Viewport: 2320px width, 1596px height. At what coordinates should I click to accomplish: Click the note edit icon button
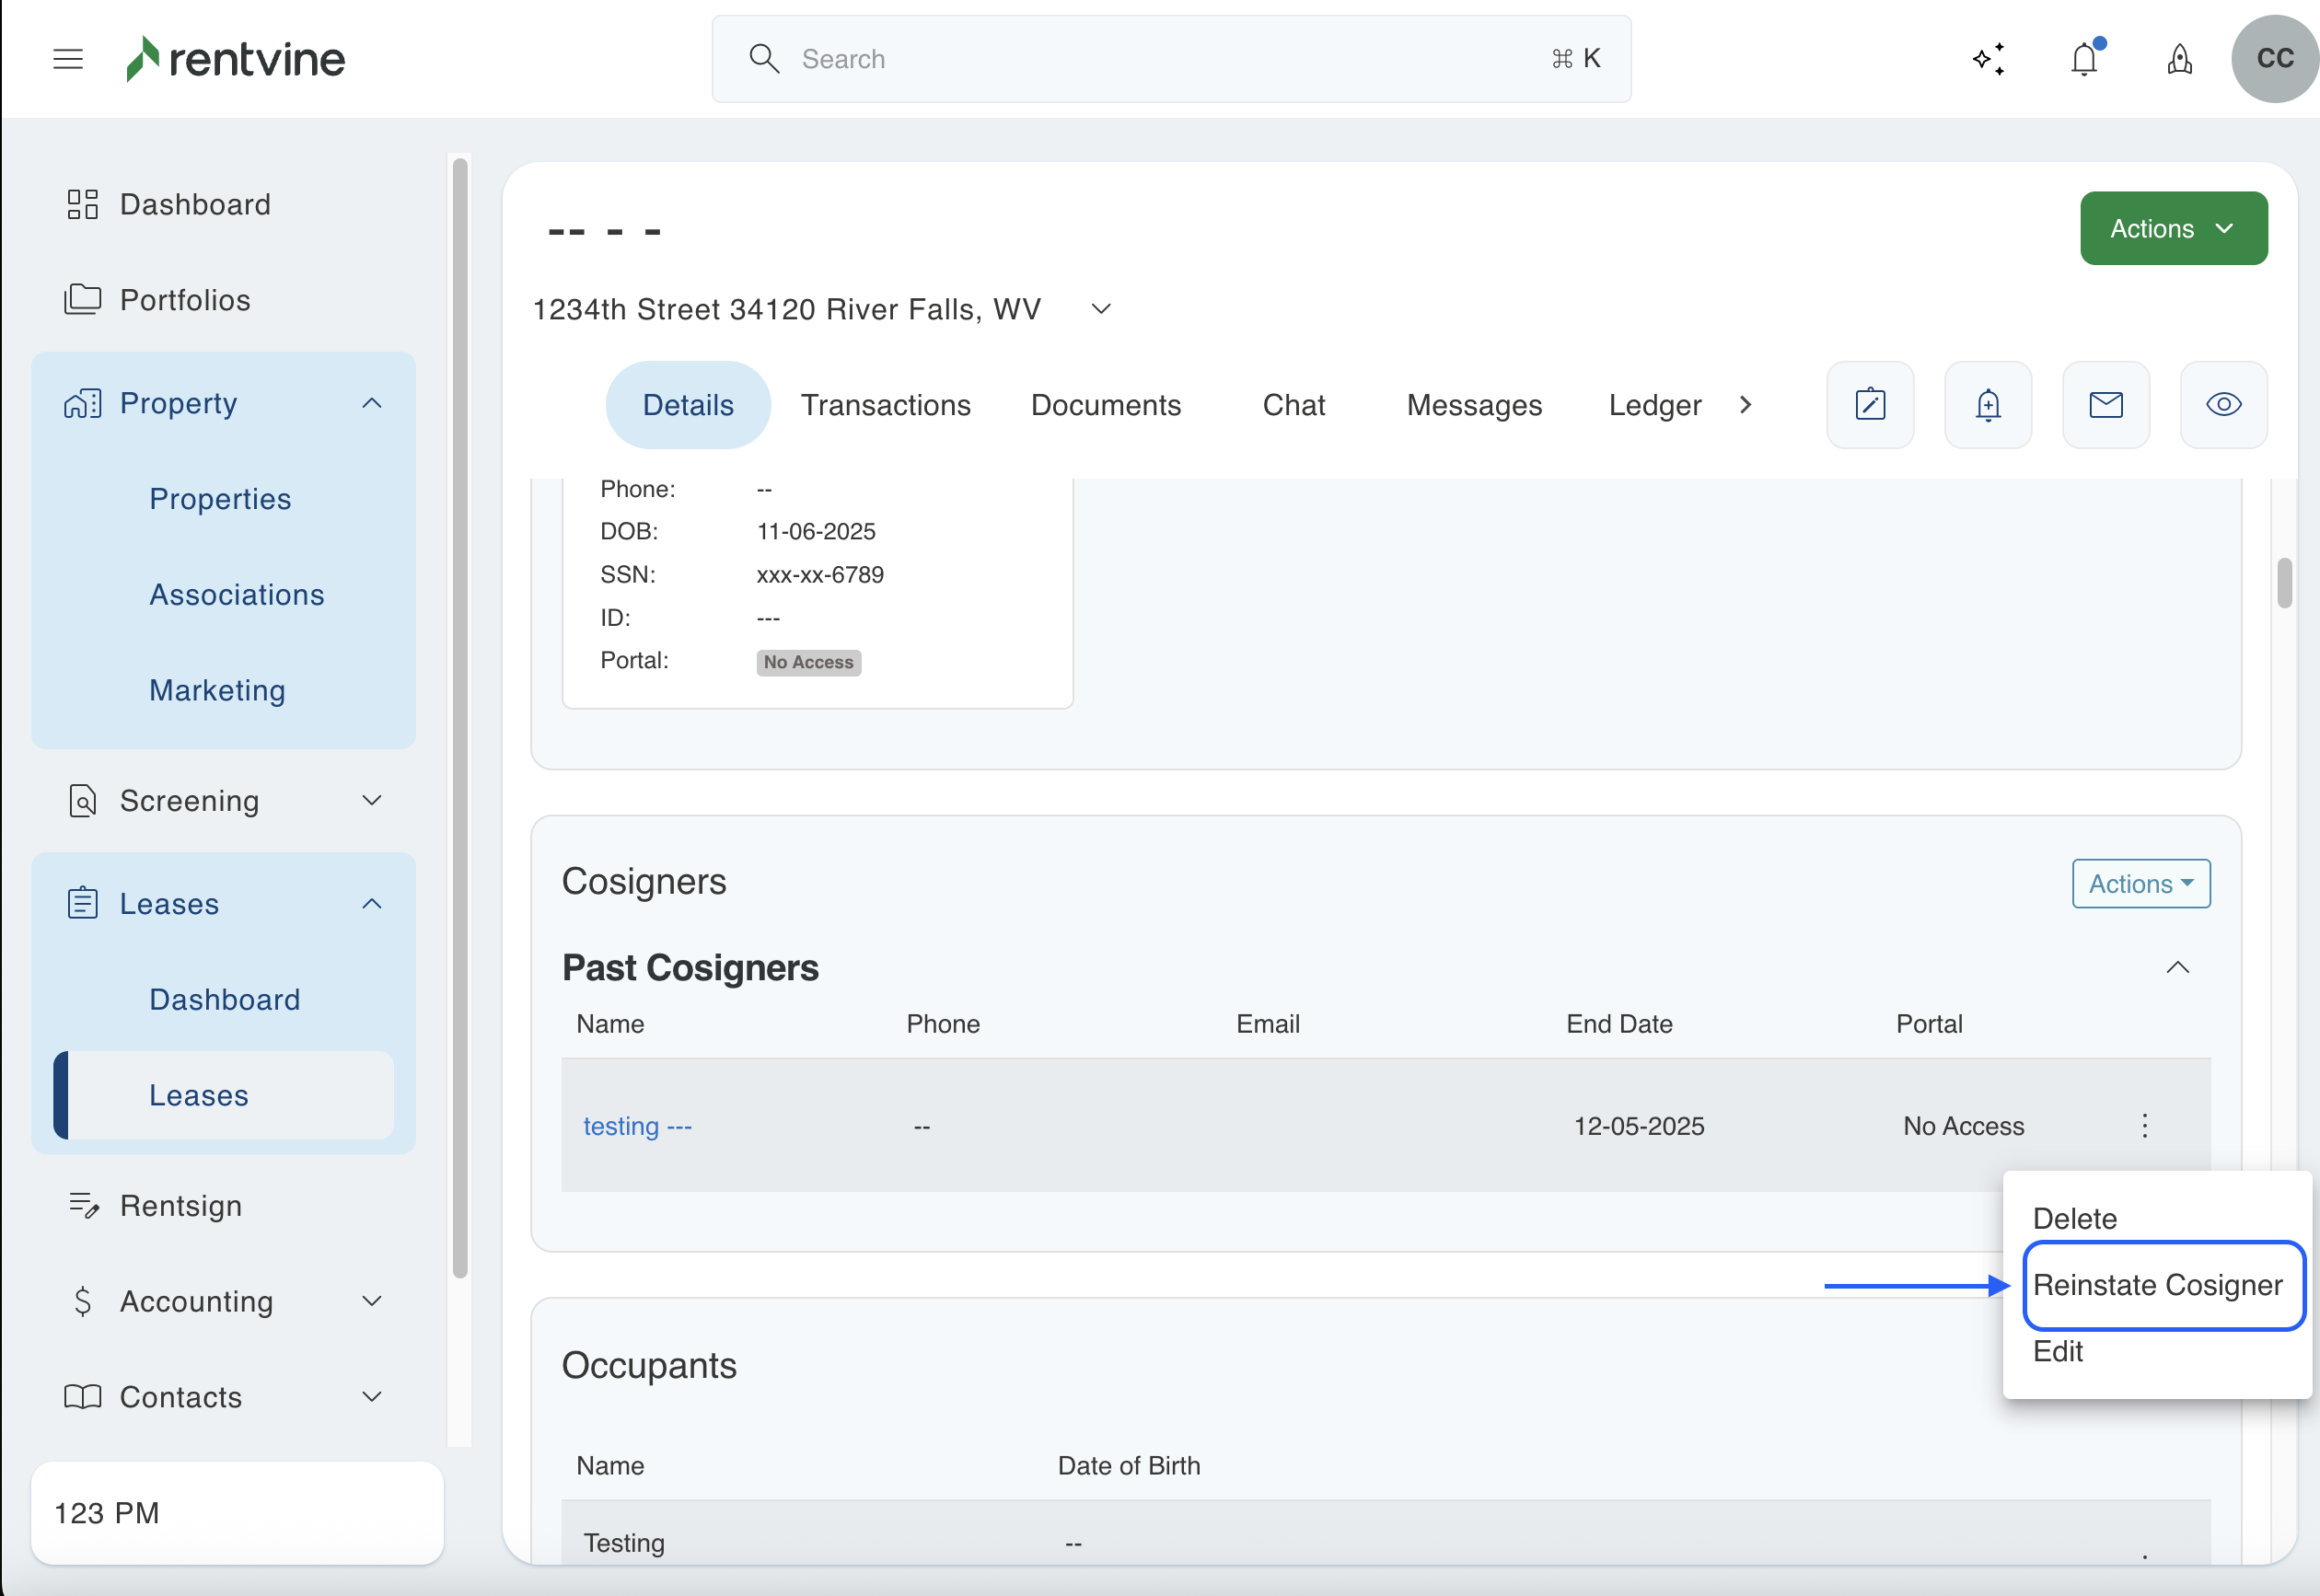[1870, 405]
